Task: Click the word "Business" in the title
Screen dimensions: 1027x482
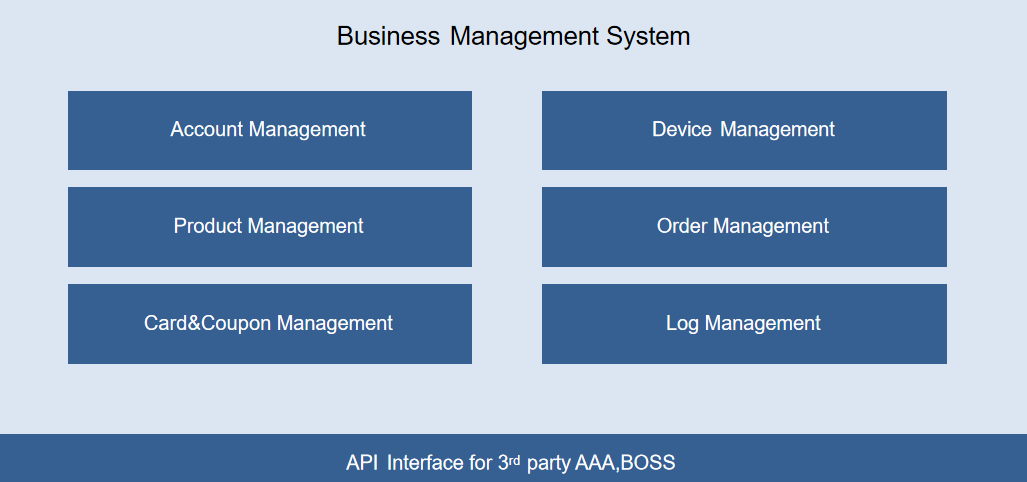Action: click(388, 37)
